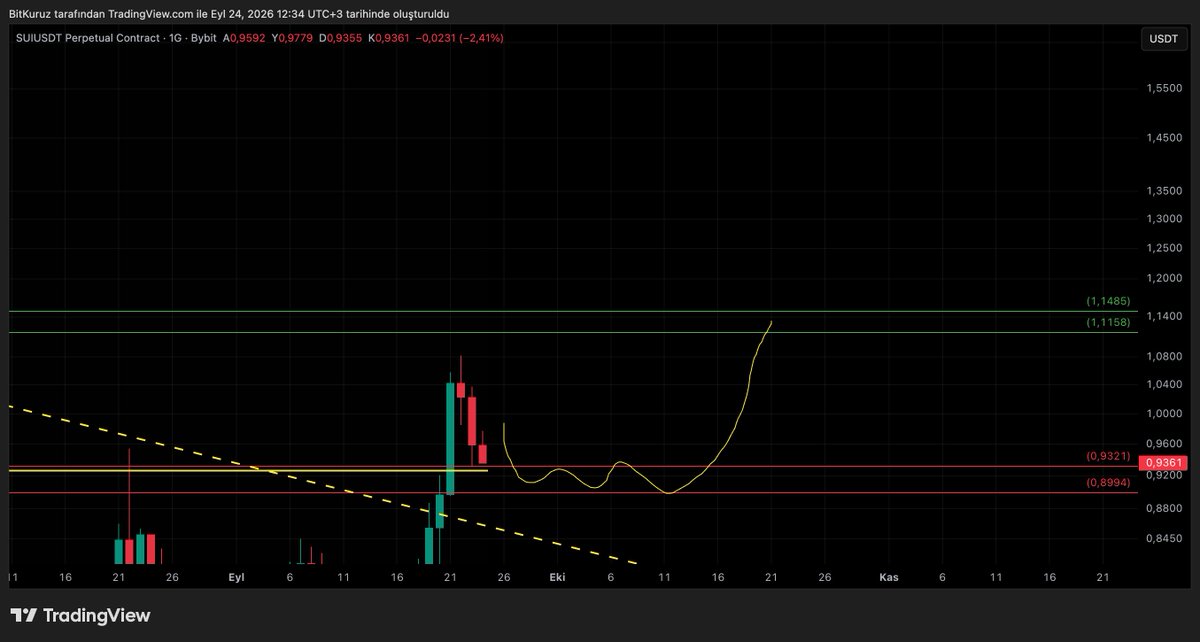Click the high price value Y0,9779
Image resolution: width=1200 pixels, height=642 pixels.
pos(293,38)
